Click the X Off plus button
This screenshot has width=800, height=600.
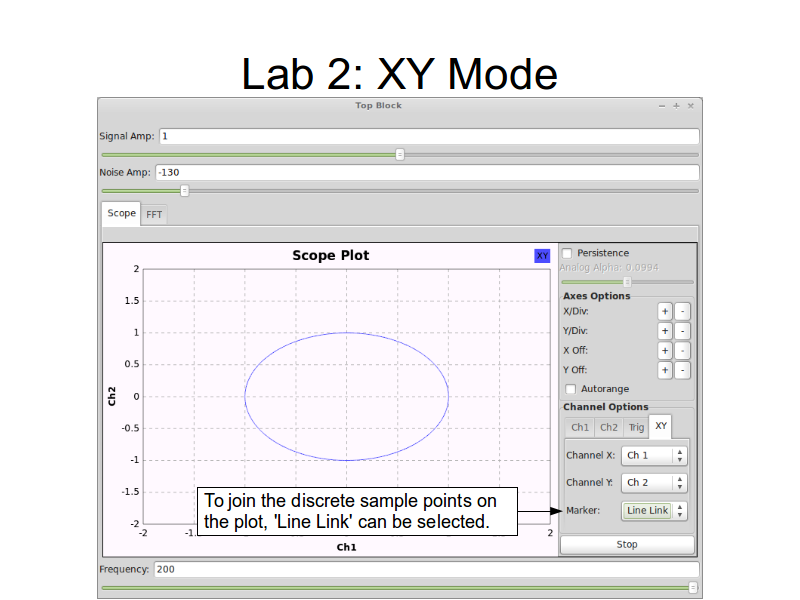664,351
